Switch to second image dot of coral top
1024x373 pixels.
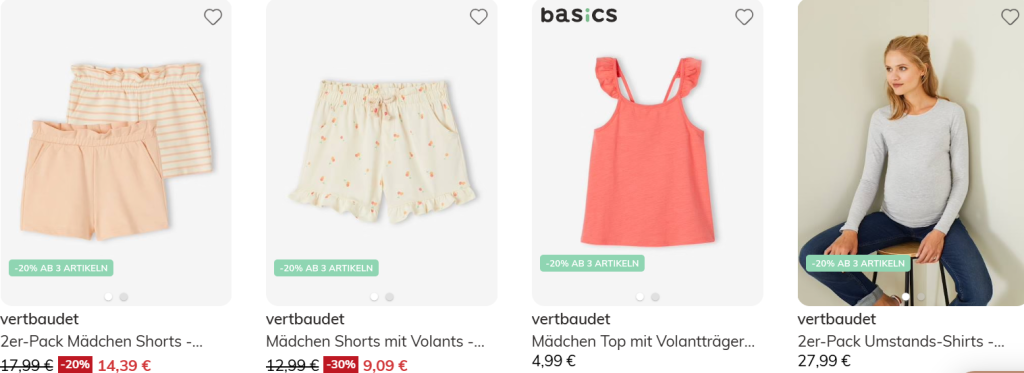tap(656, 297)
